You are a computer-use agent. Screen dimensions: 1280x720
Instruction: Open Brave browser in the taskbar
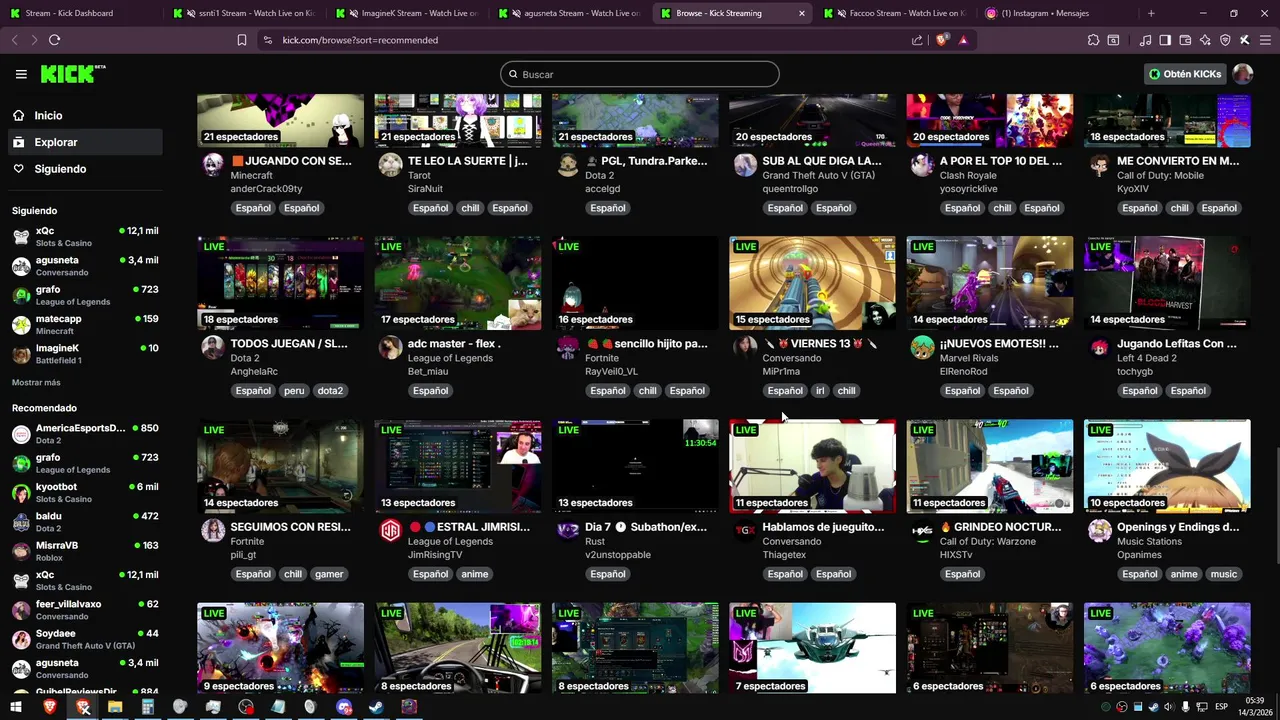pyautogui.click(x=50, y=707)
